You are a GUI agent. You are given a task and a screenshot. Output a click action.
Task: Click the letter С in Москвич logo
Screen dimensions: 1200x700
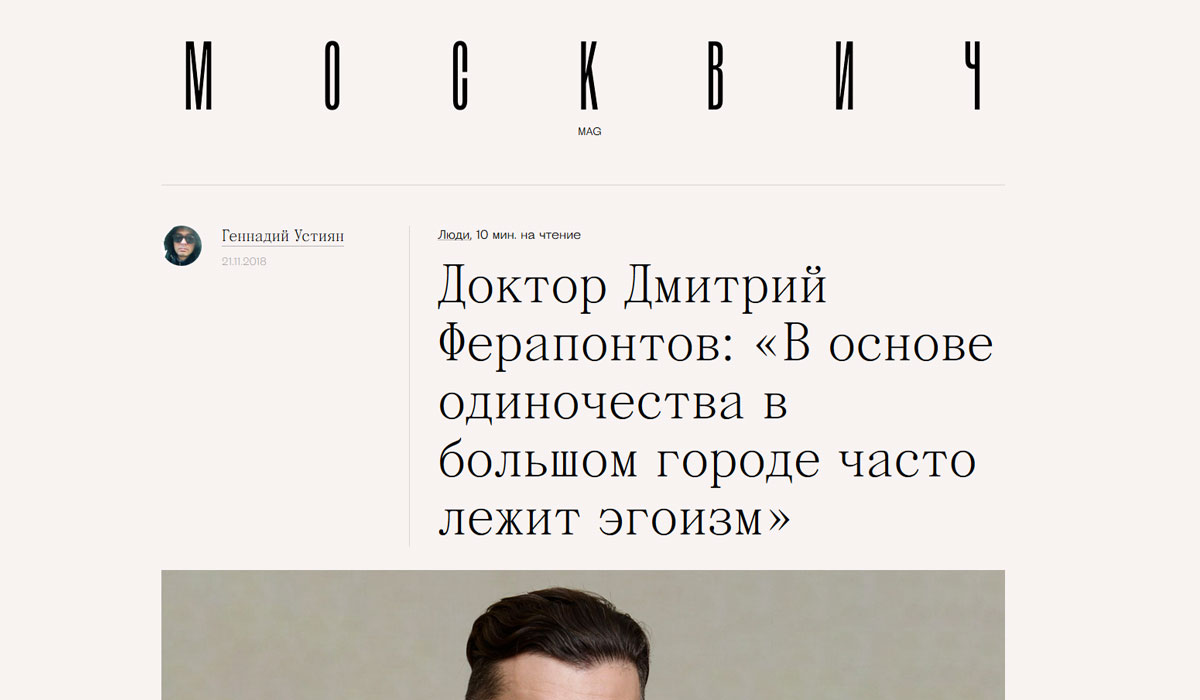point(461,76)
